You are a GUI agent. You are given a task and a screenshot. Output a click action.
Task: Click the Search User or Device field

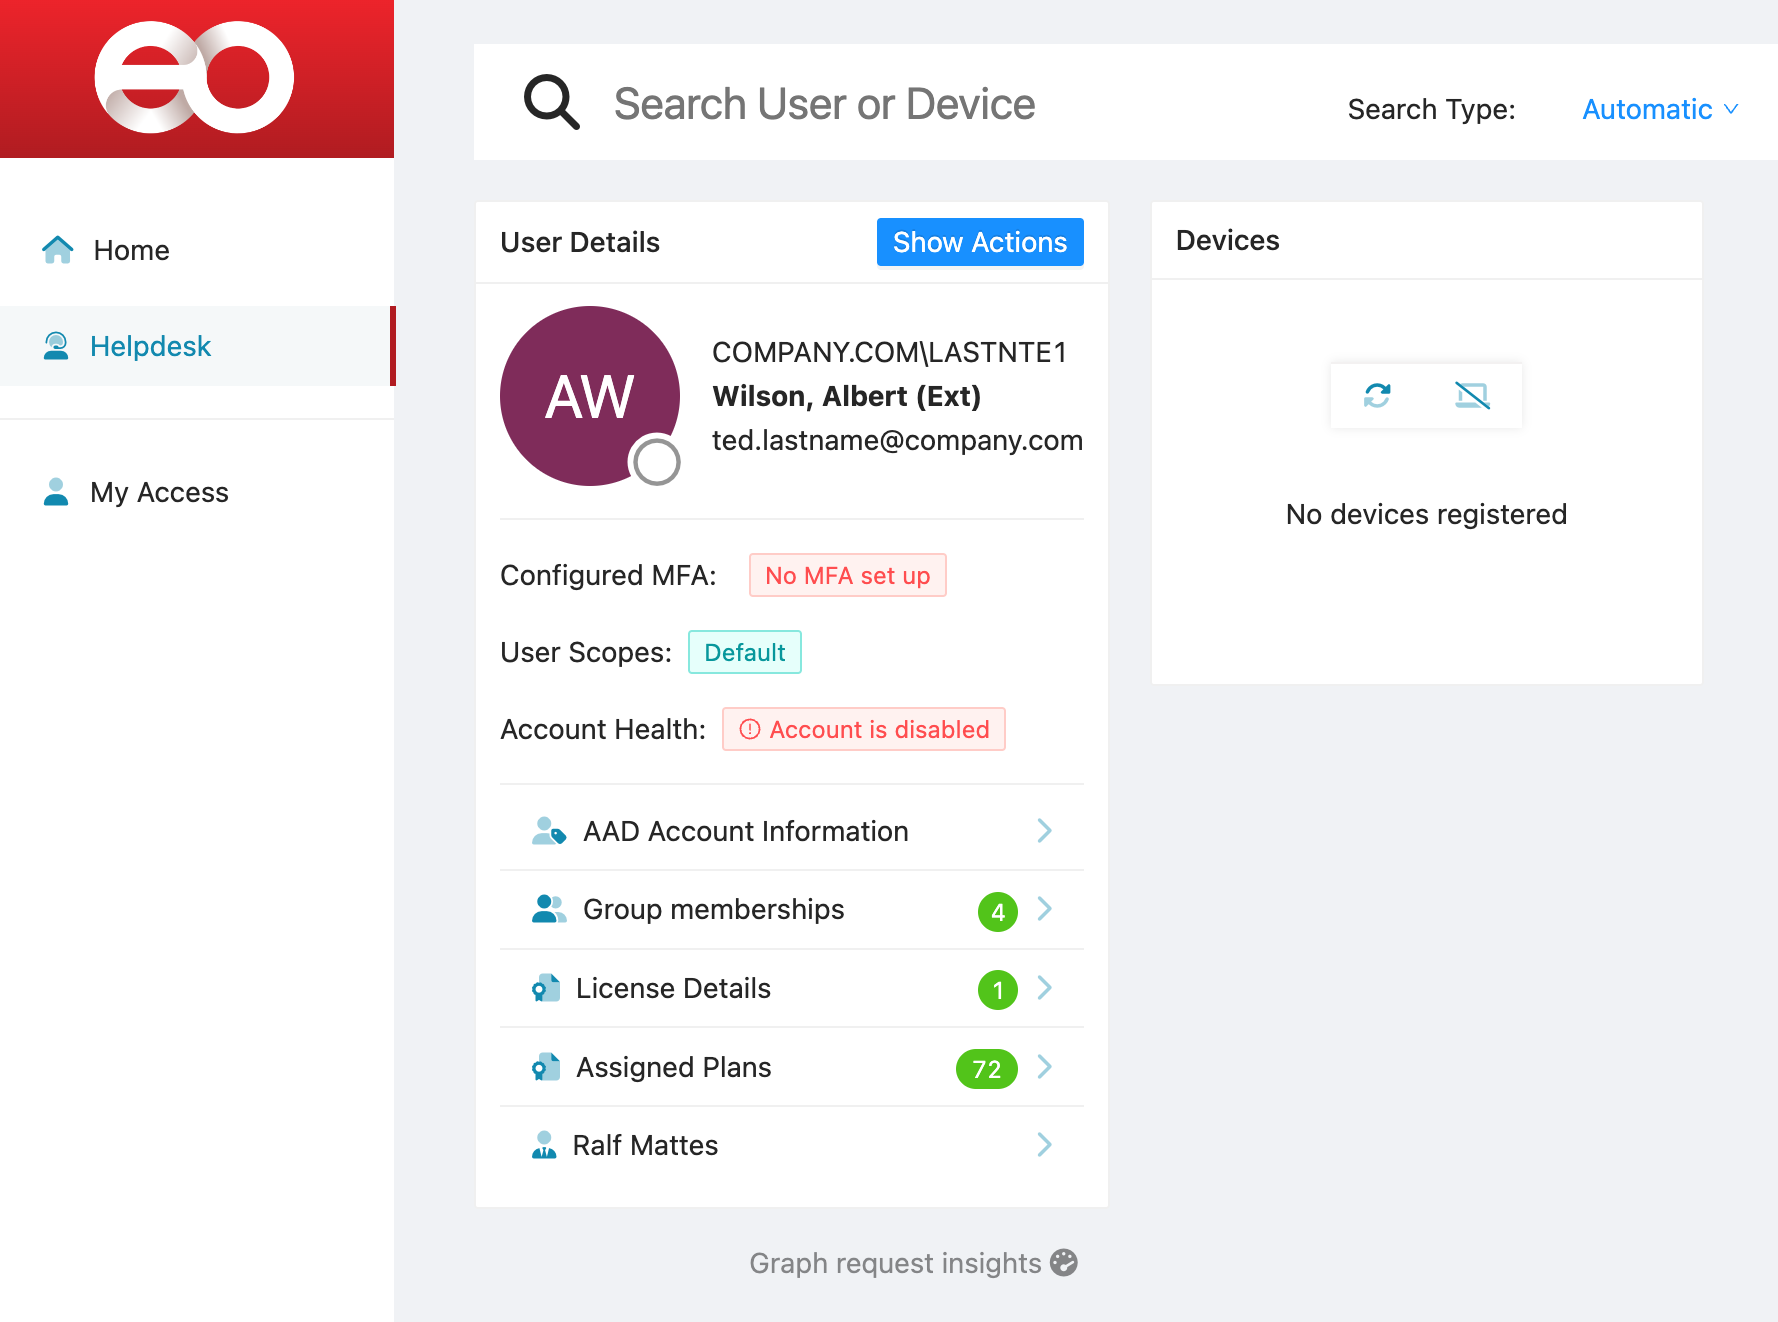(824, 104)
